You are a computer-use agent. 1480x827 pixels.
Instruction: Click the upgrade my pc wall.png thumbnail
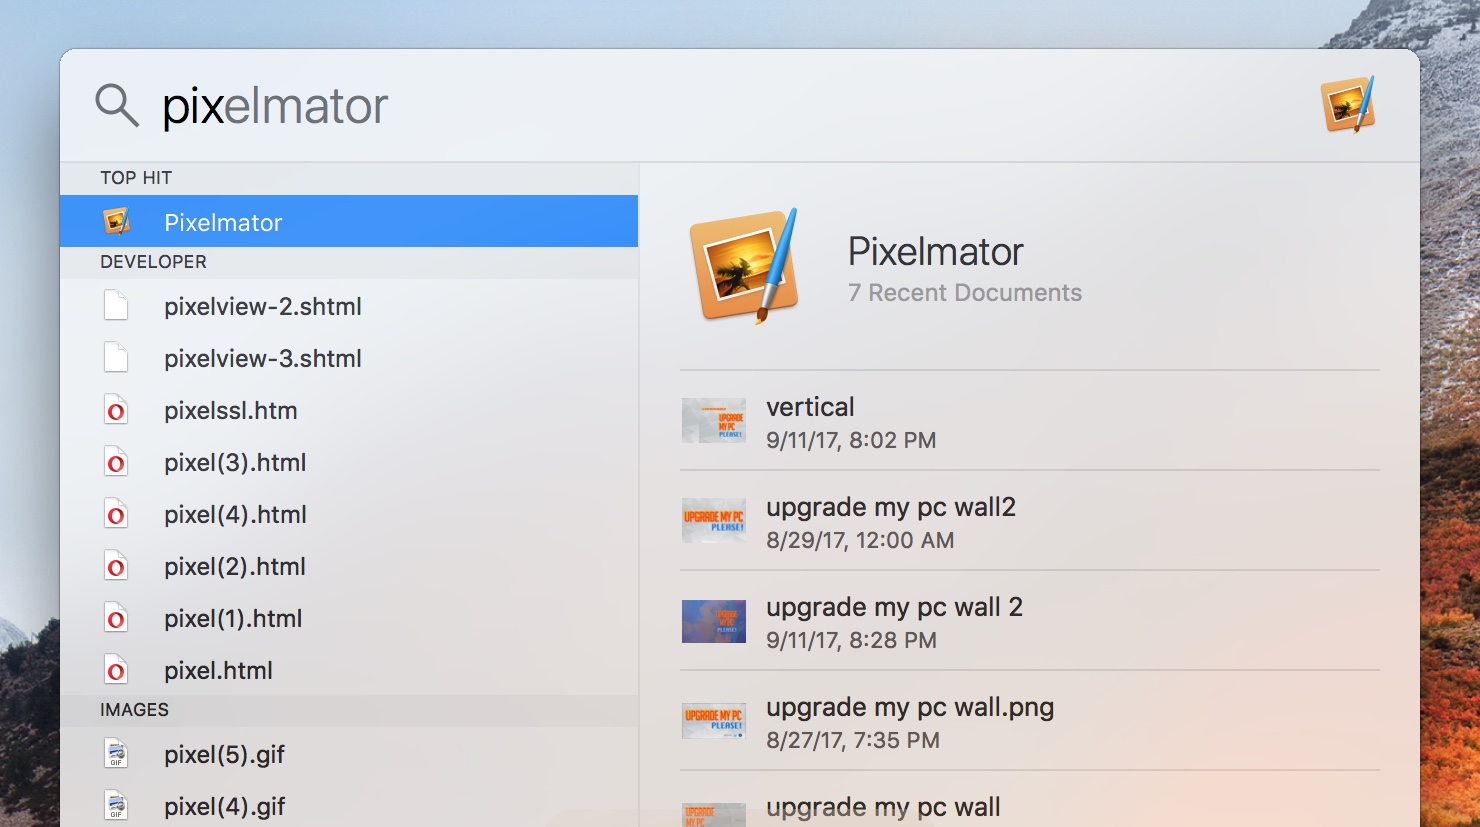click(713, 721)
